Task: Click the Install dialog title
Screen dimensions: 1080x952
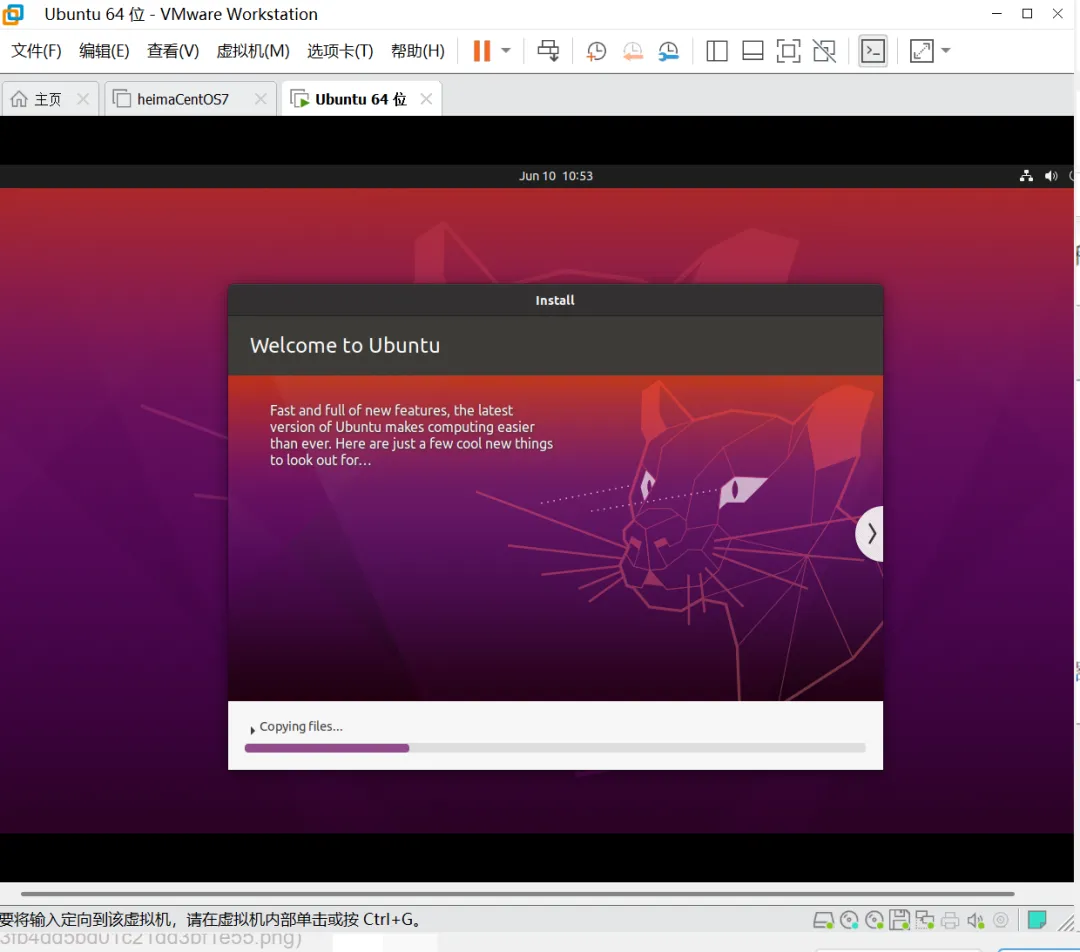Action: [555, 300]
